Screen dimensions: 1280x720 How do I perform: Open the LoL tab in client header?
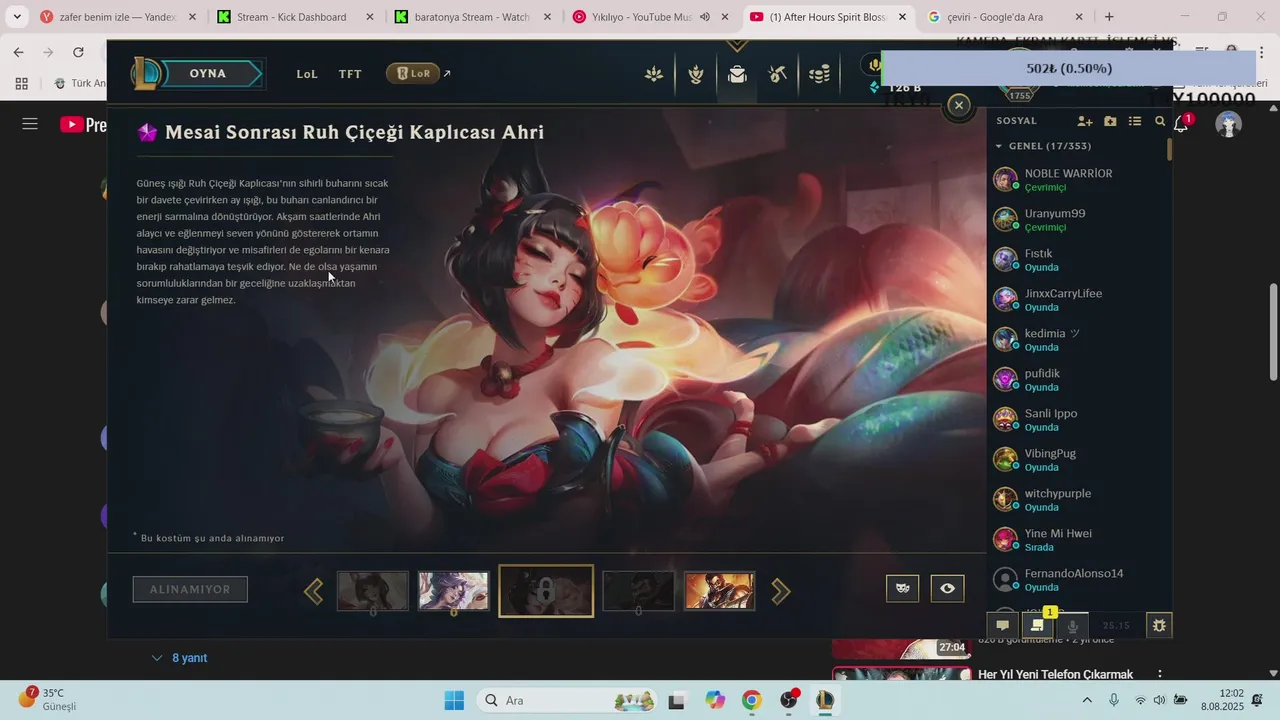(x=307, y=74)
